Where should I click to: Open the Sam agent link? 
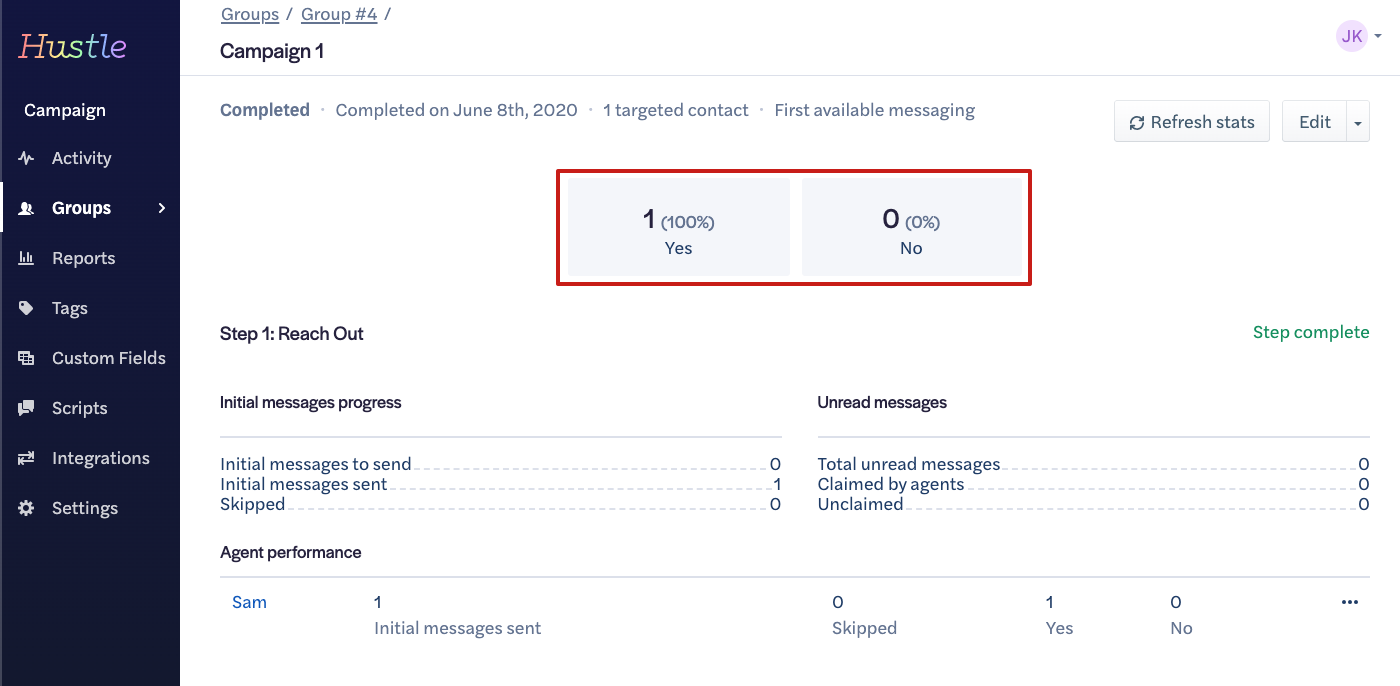(x=249, y=602)
